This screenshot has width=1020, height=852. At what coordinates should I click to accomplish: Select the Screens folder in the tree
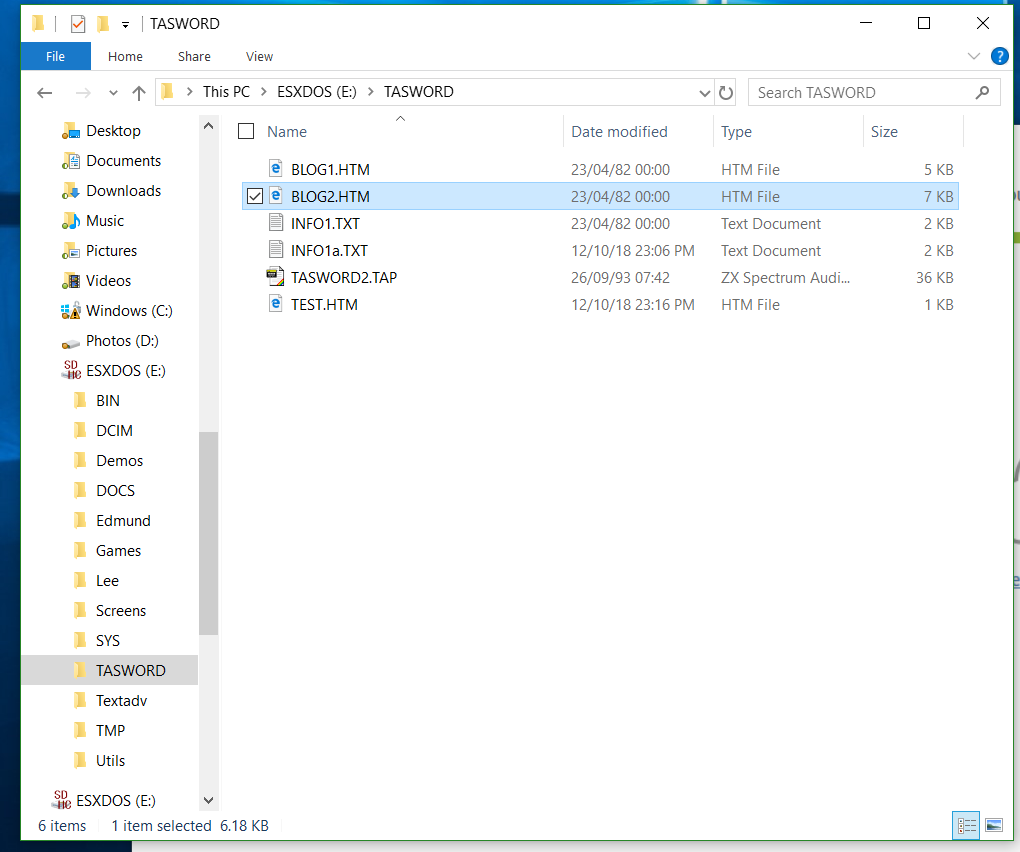[x=121, y=611]
